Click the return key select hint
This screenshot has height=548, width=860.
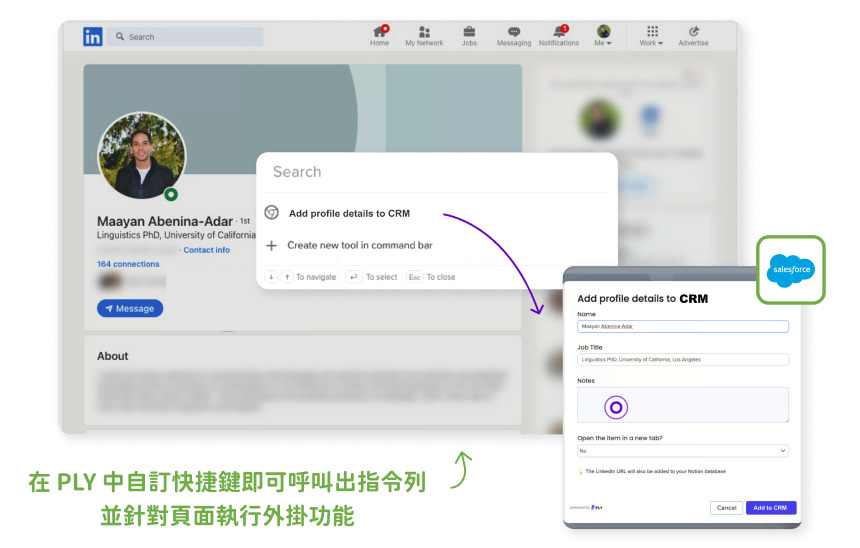pos(354,277)
